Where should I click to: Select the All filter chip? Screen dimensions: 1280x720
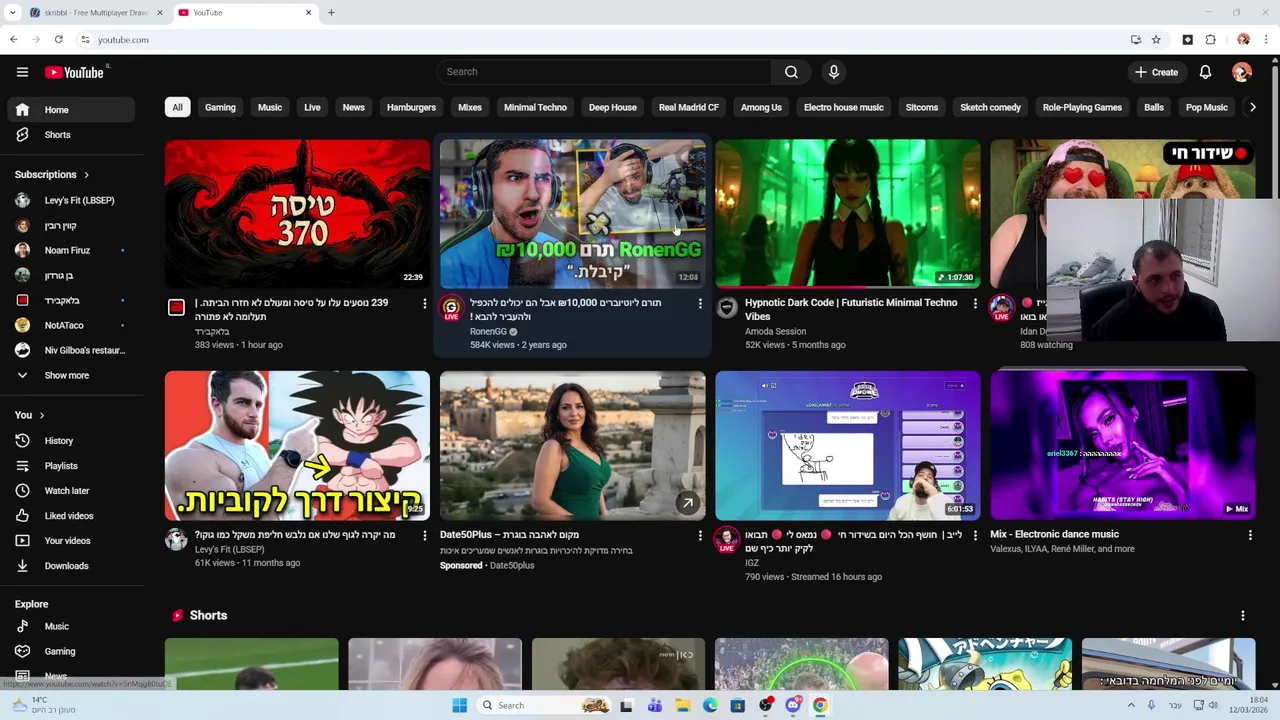pyautogui.click(x=177, y=107)
